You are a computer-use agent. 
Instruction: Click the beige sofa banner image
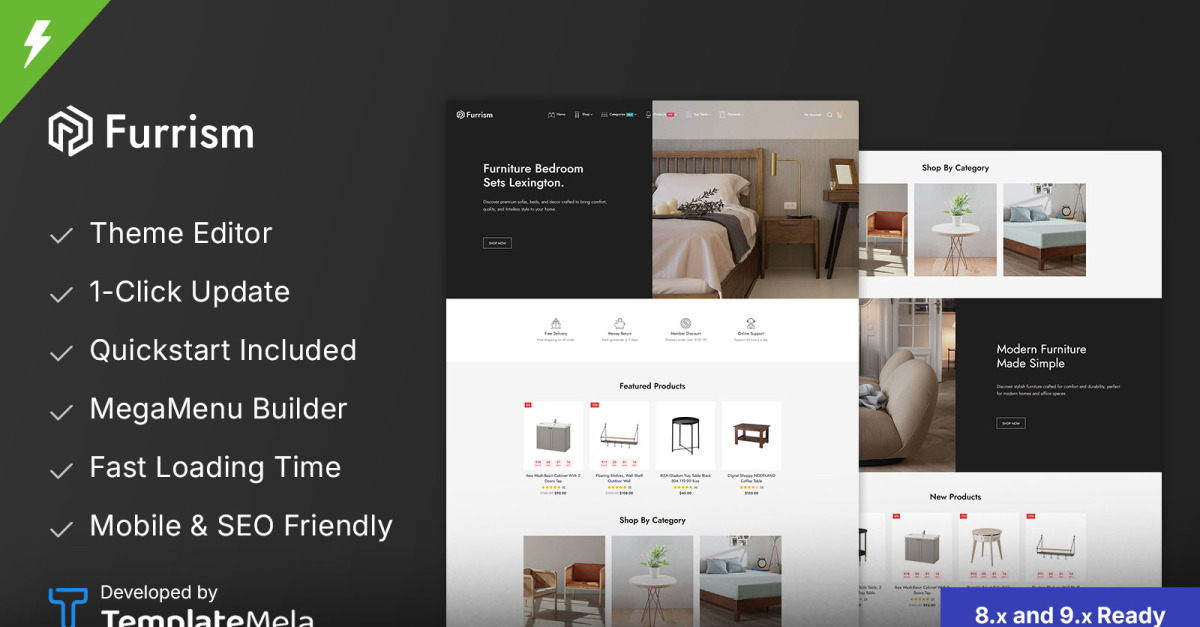907,385
